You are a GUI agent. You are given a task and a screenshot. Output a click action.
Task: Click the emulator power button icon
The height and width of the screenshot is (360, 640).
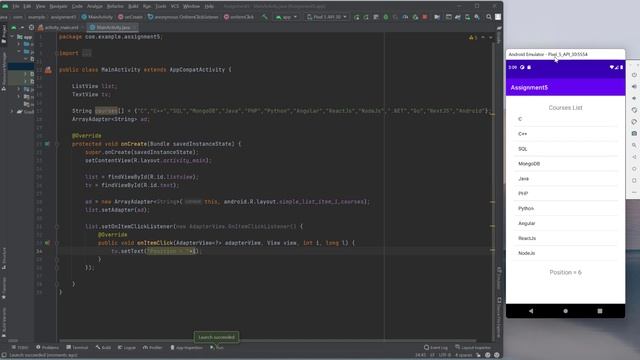[x=634, y=75]
